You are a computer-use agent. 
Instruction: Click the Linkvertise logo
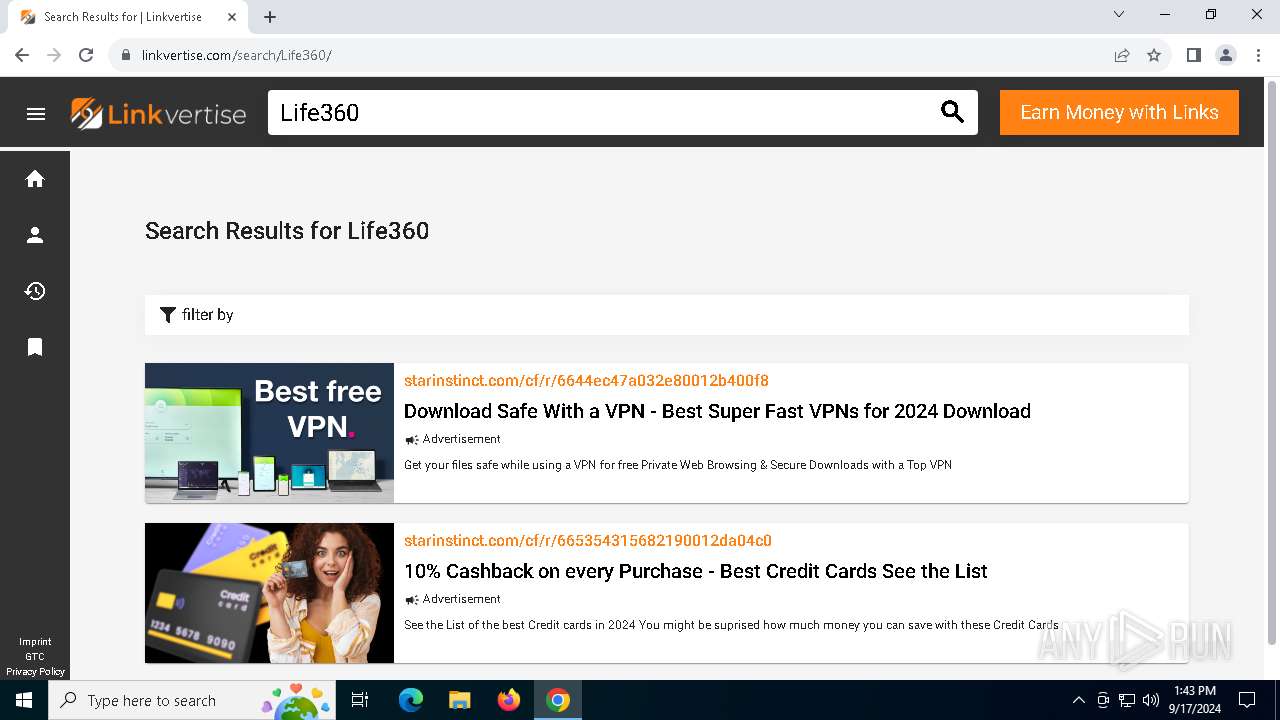[158, 113]
